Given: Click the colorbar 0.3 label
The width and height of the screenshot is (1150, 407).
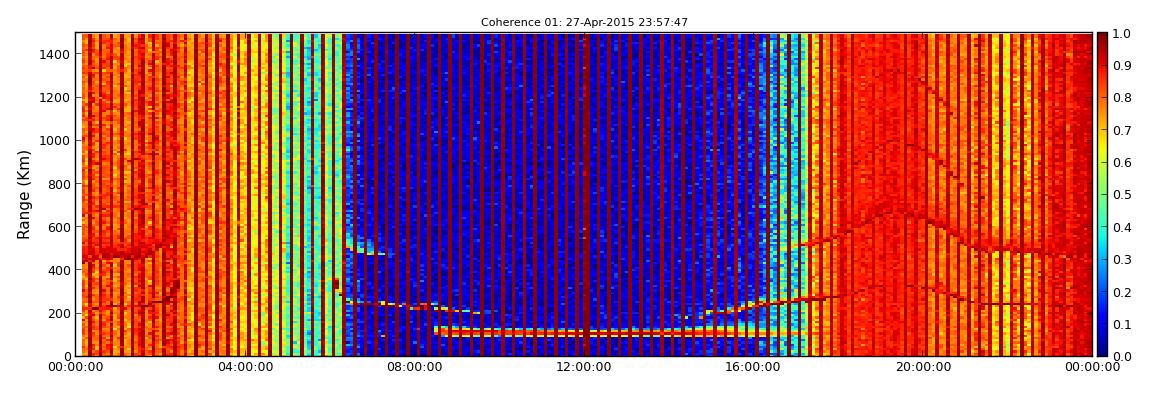Looking at the screenshot, I should (x=1121, y=260).
